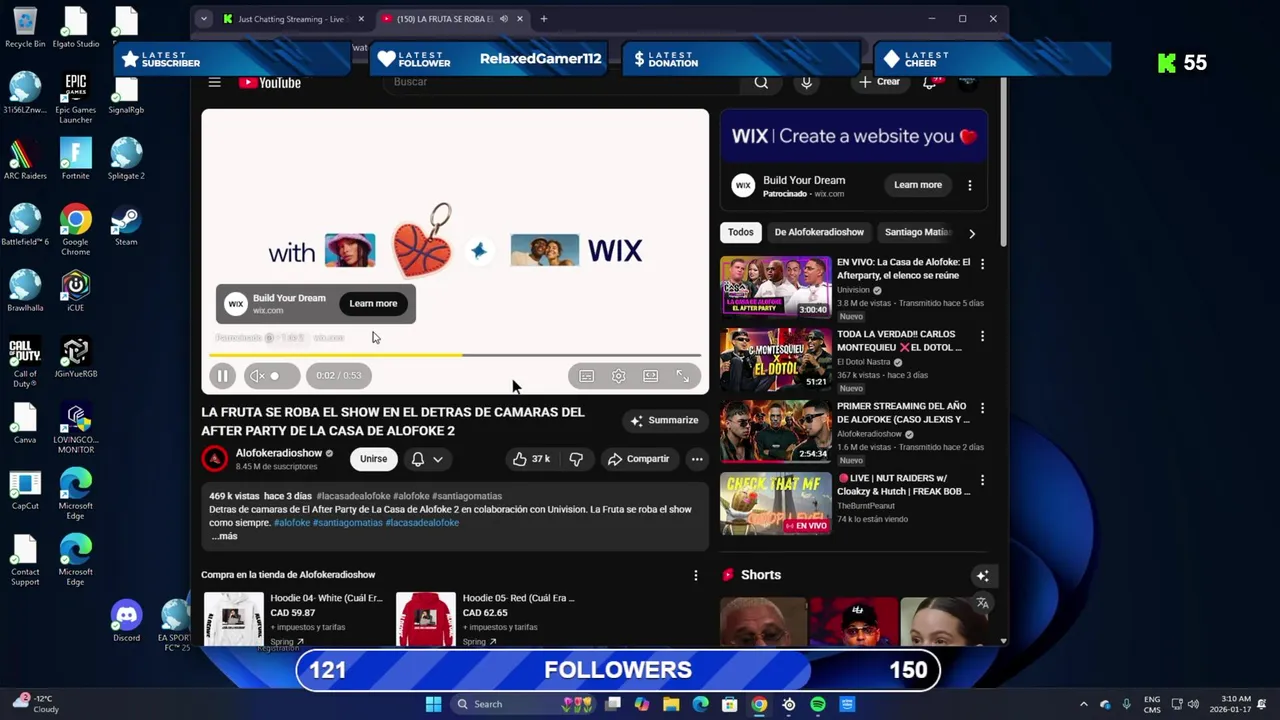Open more actions menu below the video

click(697, 459)
